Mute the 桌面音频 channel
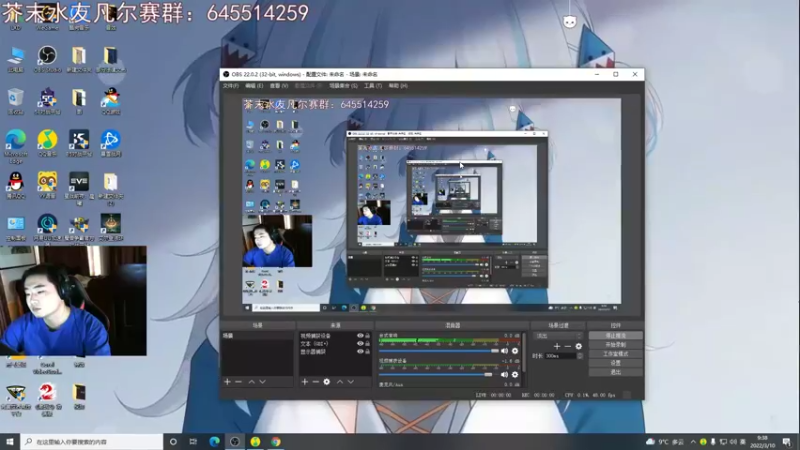 [x=505, y=351]
